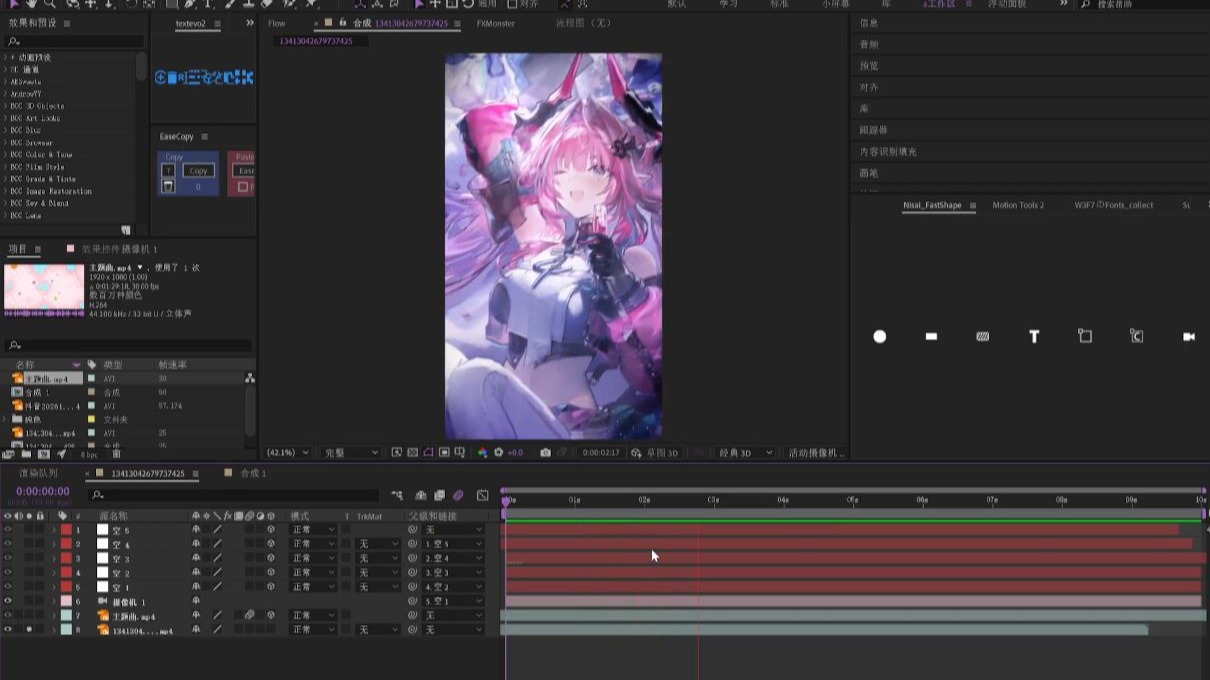Click the hatched solid icon in Nisai_FastShape
The height and width of the screenshot is (680, 1210).
click(983, 337)
